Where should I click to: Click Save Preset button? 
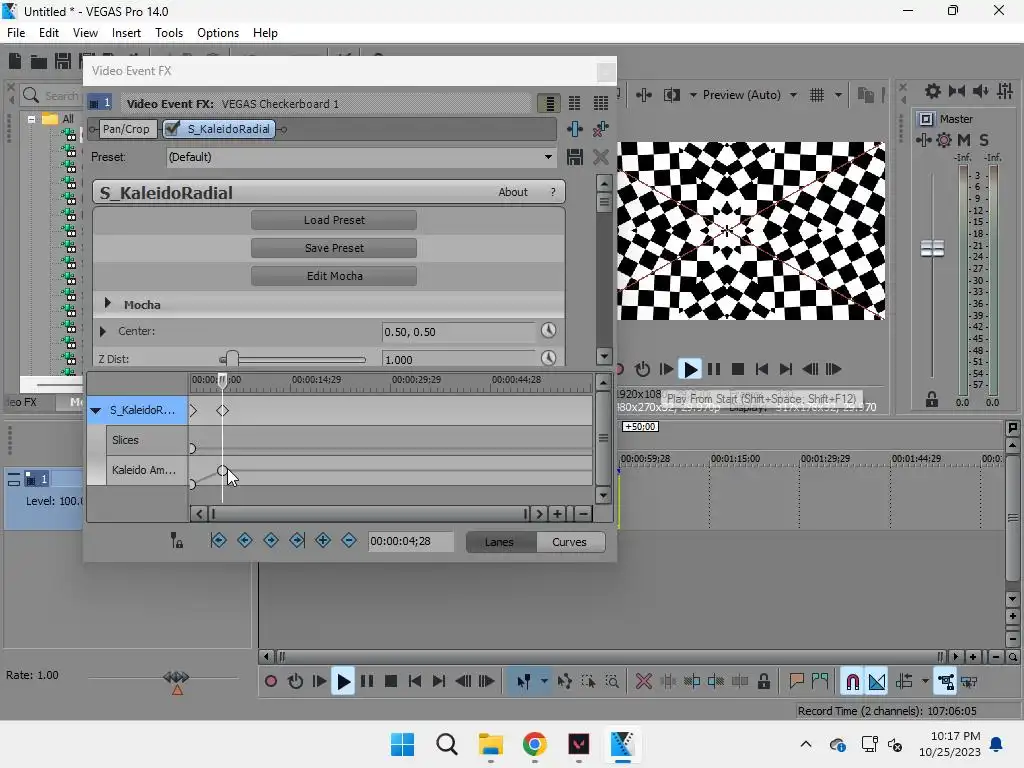click(334, 248)
